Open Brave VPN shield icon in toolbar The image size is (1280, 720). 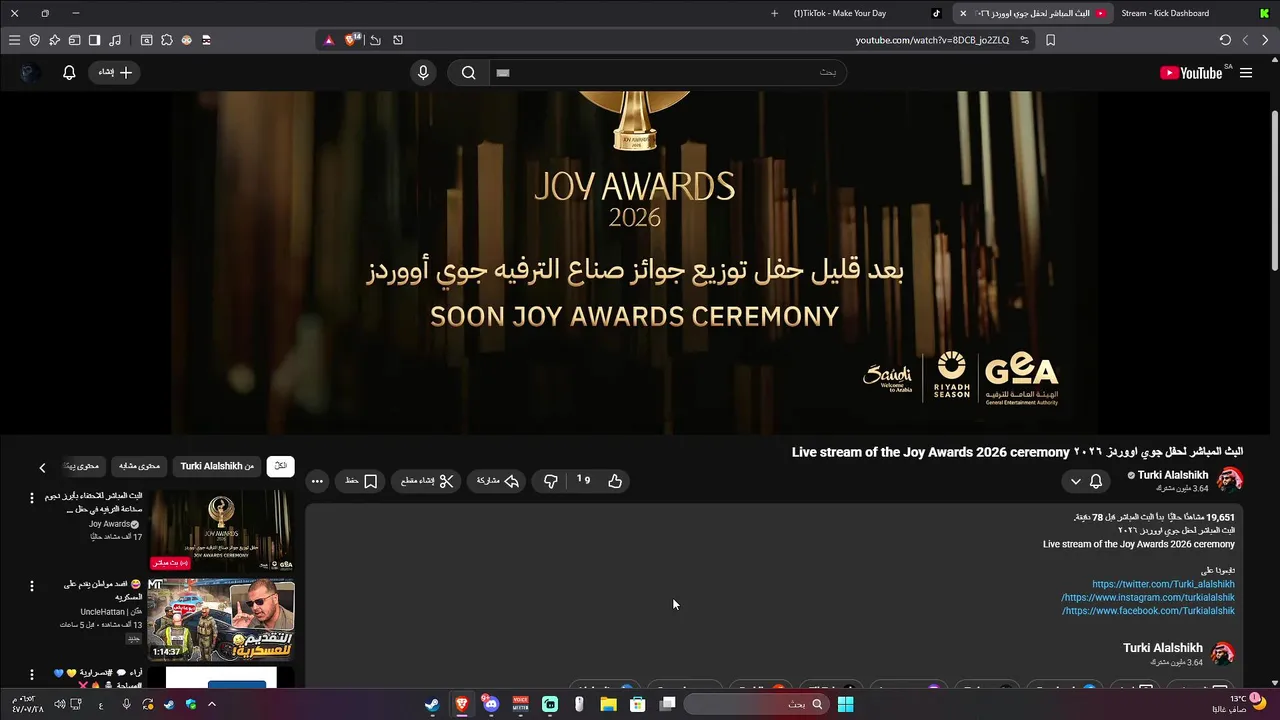(34, 40)
